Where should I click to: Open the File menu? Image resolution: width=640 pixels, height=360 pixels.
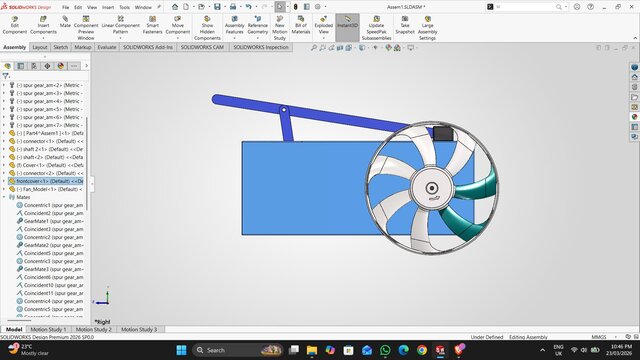coord(65,7)
